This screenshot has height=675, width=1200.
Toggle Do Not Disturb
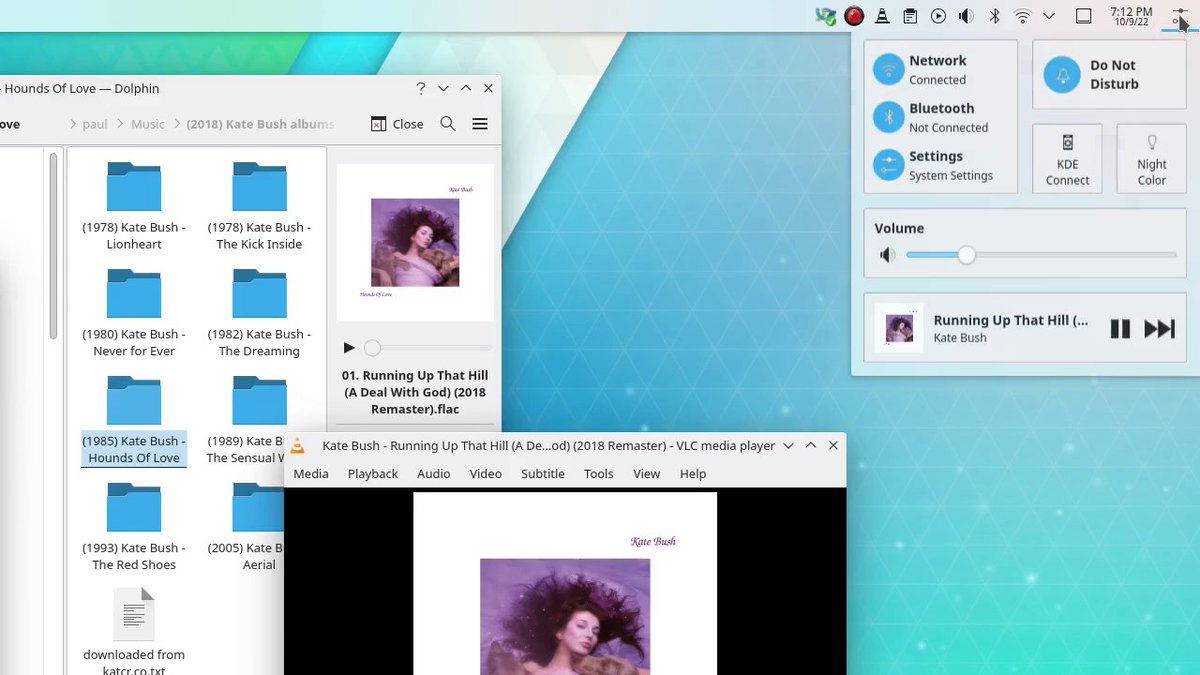(x=1108, y=75)
